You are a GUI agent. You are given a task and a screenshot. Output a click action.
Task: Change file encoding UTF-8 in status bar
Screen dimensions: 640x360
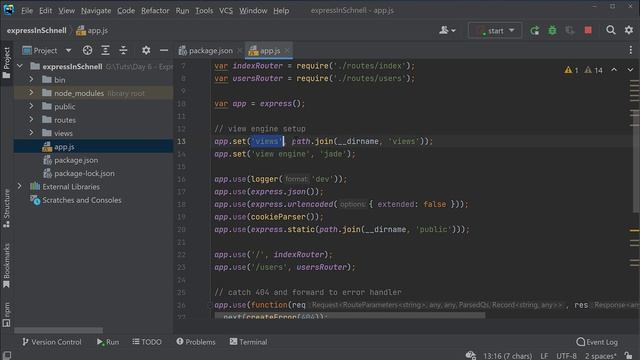point(567,356)
